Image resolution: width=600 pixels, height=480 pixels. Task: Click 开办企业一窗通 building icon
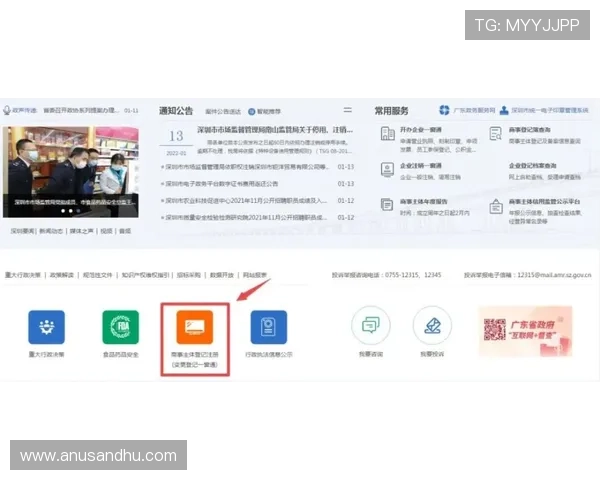point(388,134)
